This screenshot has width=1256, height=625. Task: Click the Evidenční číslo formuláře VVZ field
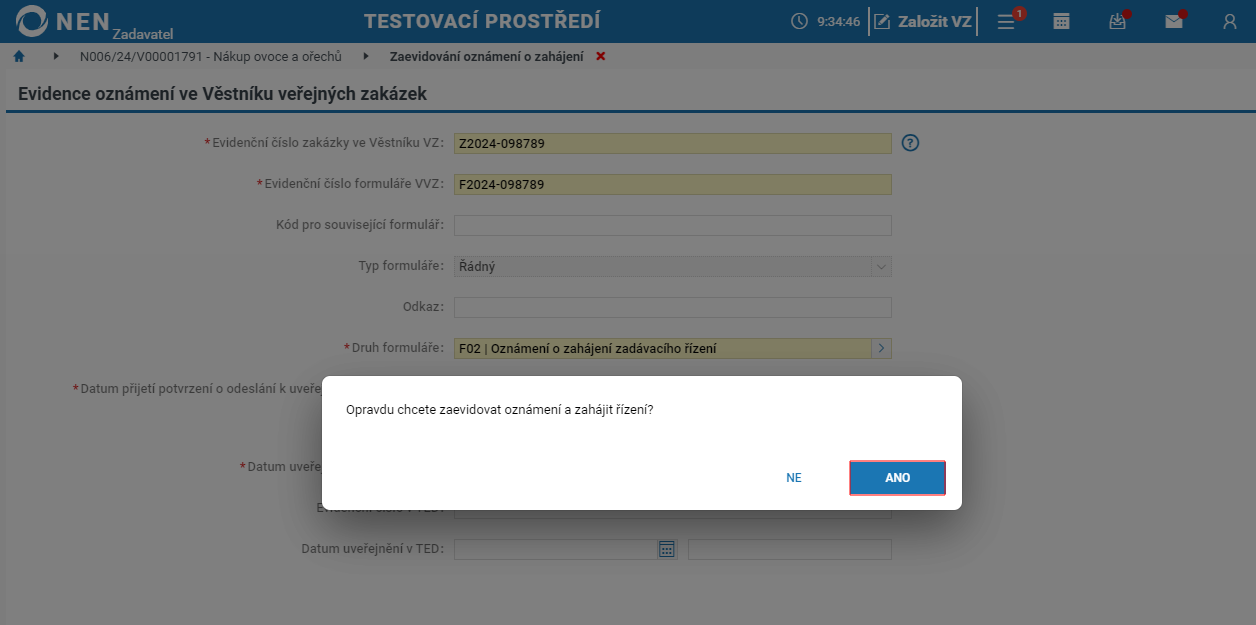[673, 184]
